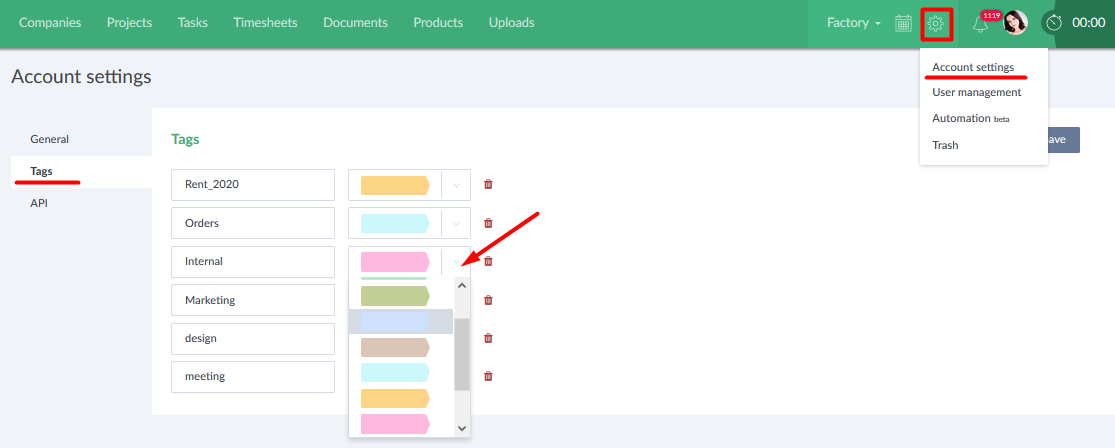Expand the Orders color dropdown
Viewport: 1115px width, 448px height.
point(456,223)
